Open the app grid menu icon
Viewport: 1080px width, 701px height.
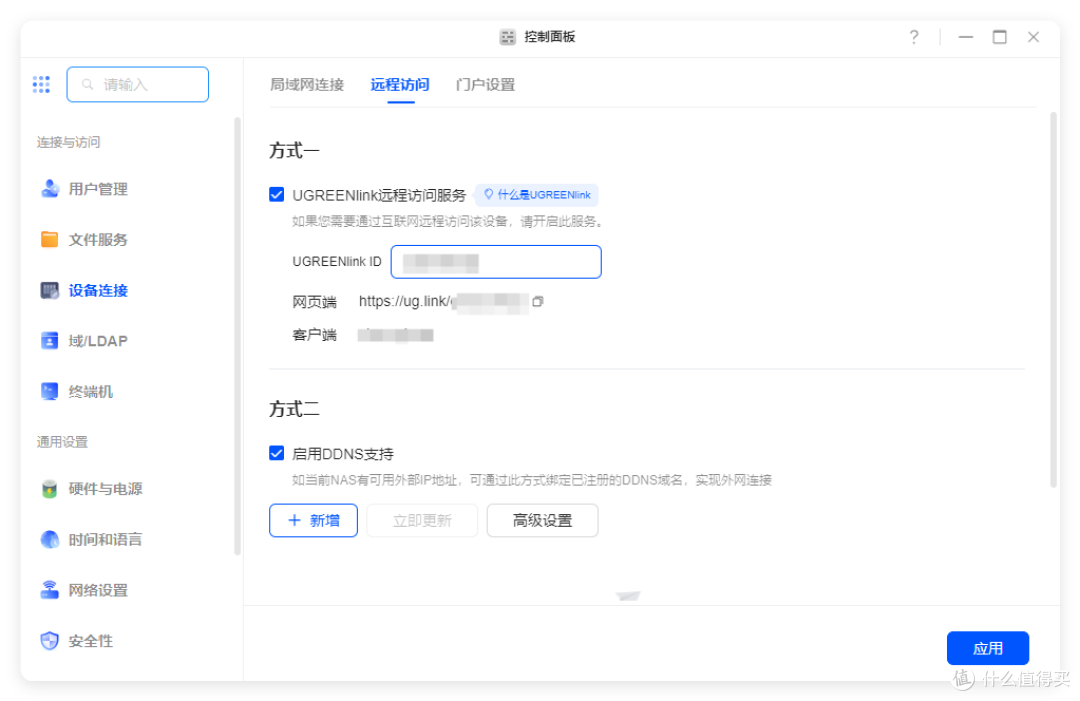(41, 85)
